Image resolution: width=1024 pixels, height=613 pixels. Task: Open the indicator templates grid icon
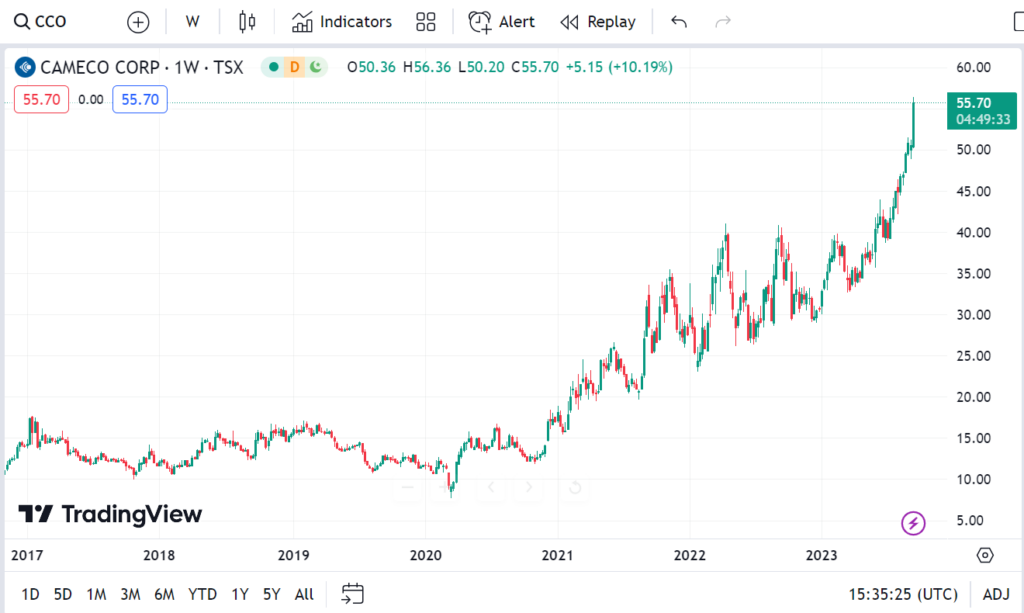pos(426,22)
